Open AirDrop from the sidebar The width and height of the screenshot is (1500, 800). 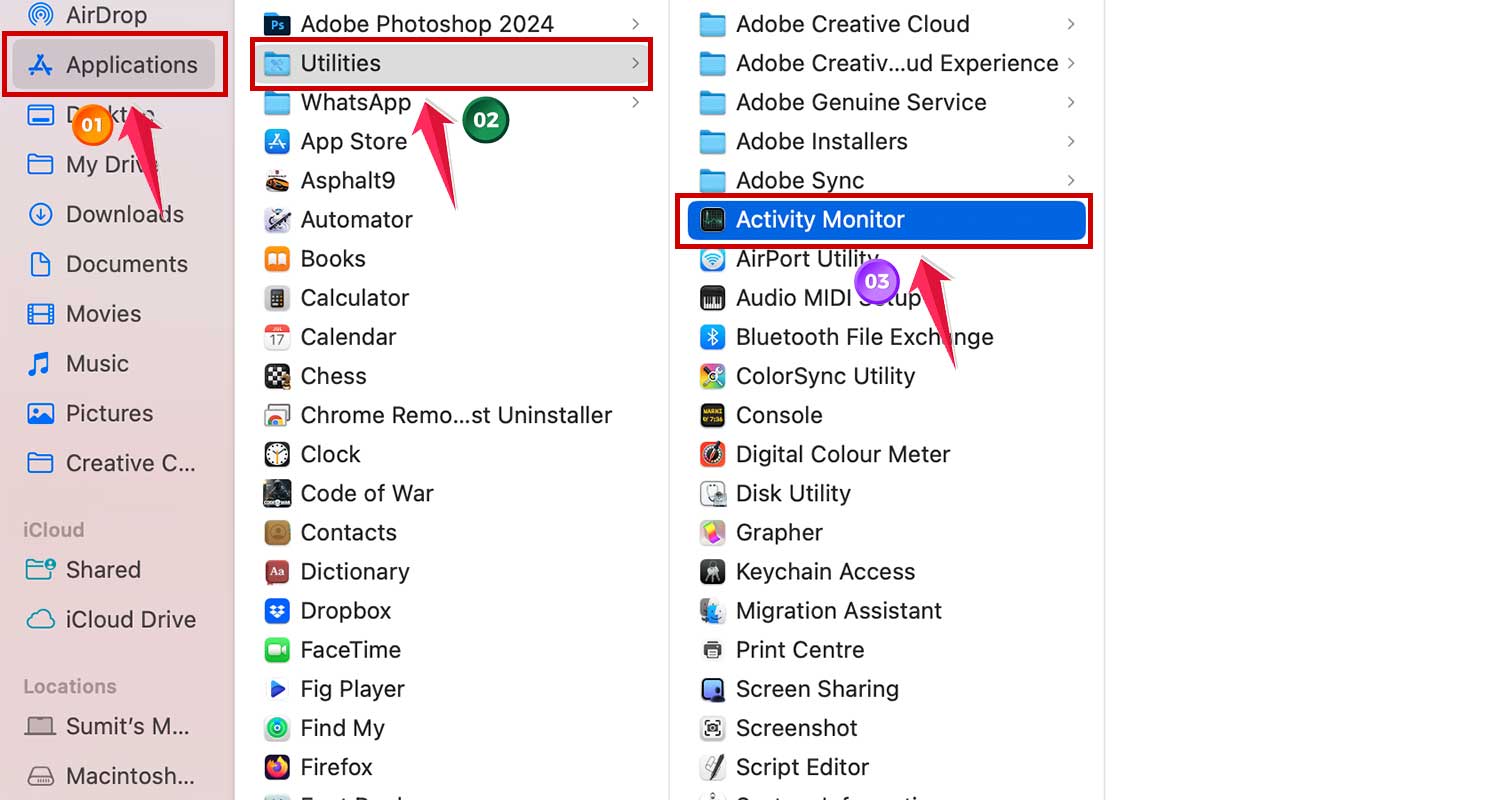click(96, 13)
